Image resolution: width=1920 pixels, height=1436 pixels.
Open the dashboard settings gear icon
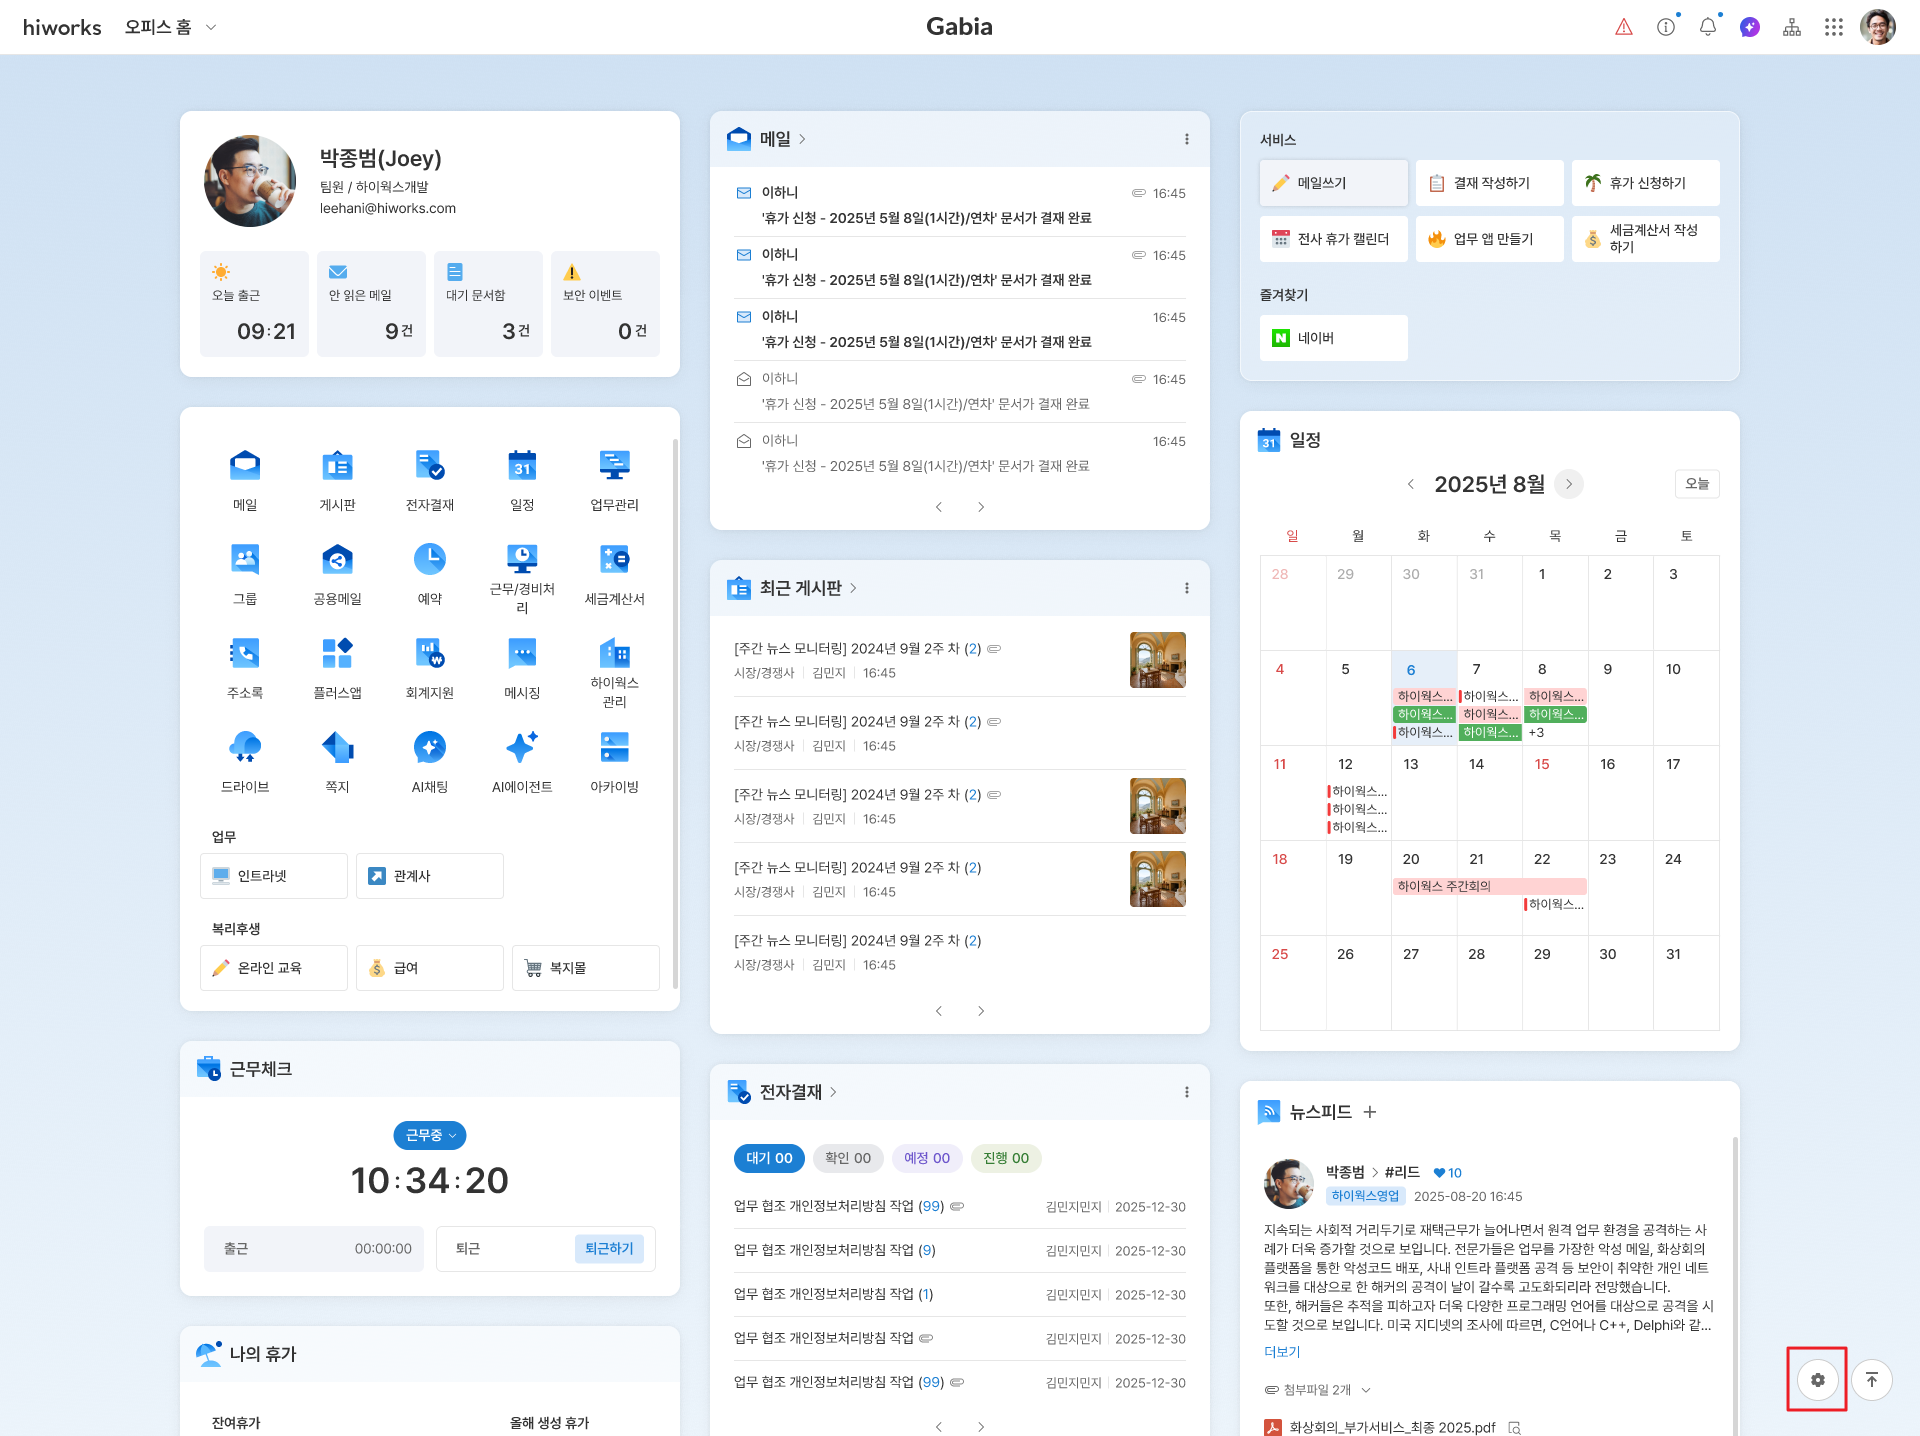point(1817,1380)
